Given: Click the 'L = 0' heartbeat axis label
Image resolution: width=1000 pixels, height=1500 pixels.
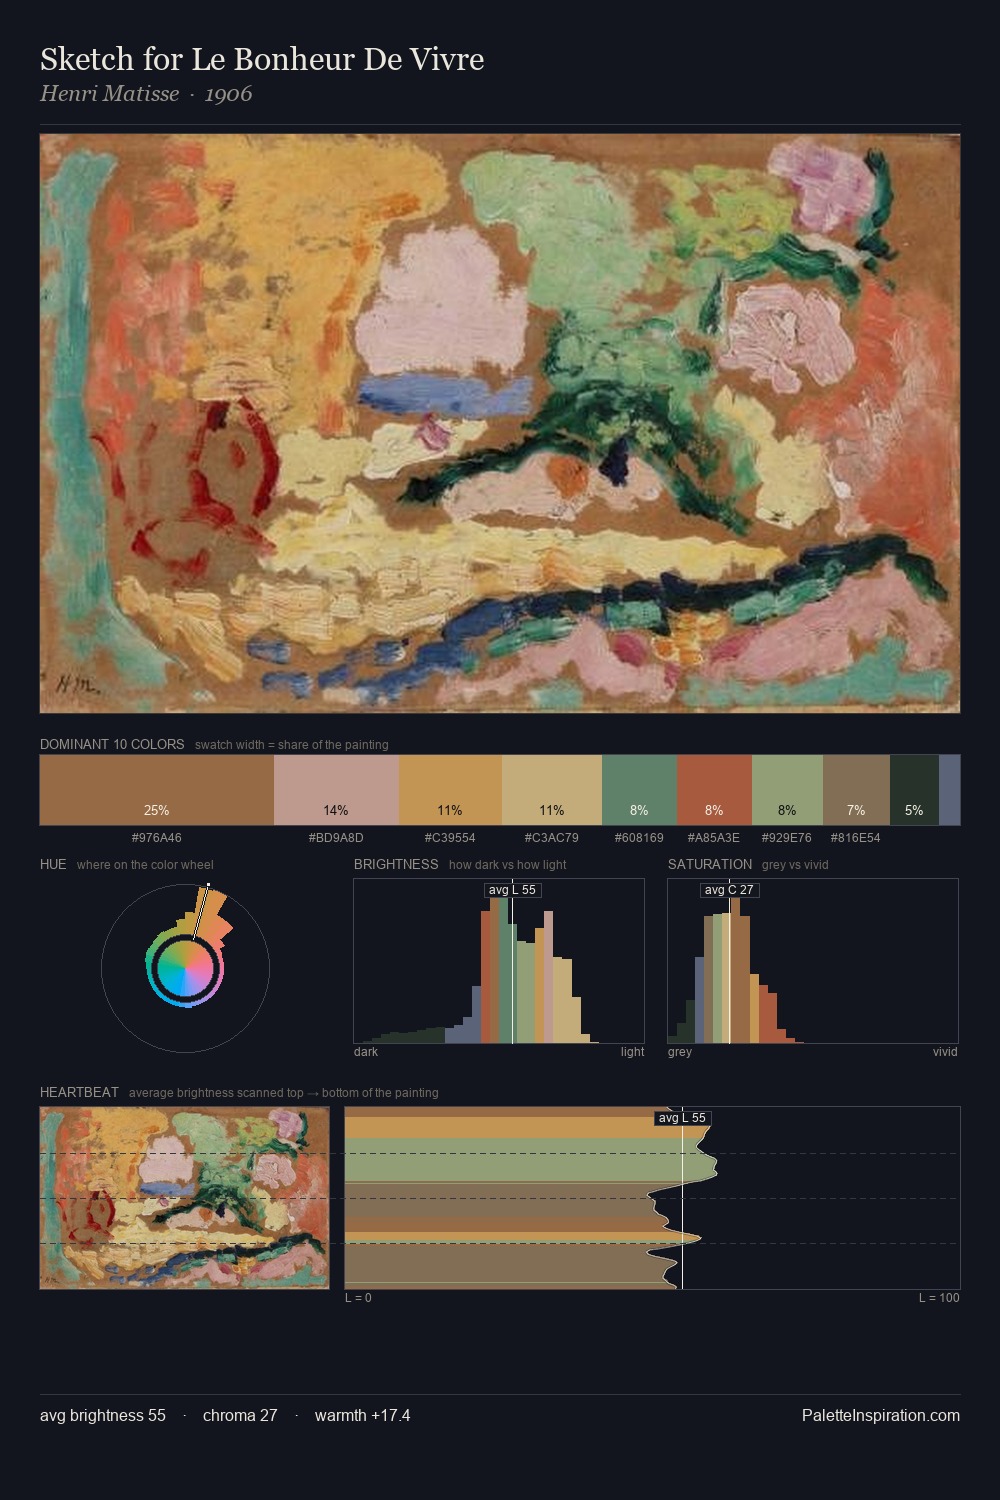Looking at the screenshot, I should [358, 1298].
